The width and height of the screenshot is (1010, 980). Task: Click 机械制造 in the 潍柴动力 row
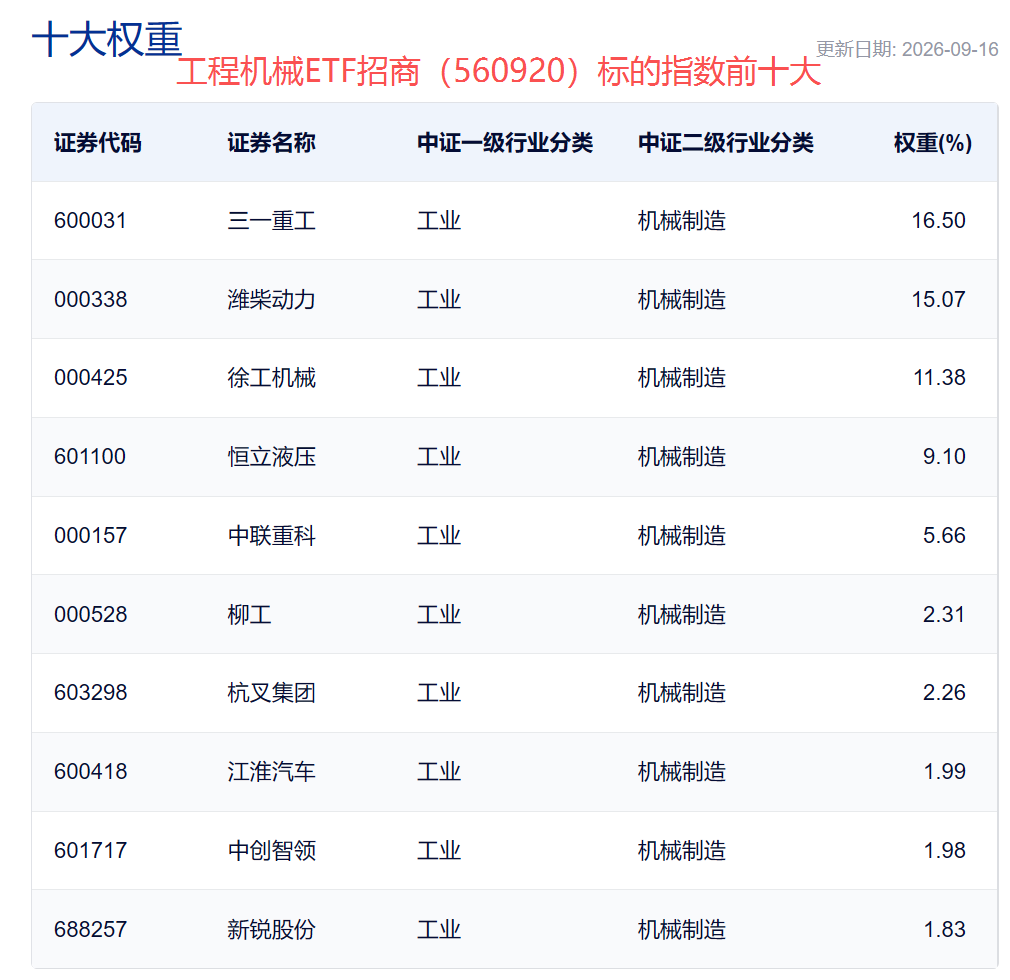(x=682, y=300)
